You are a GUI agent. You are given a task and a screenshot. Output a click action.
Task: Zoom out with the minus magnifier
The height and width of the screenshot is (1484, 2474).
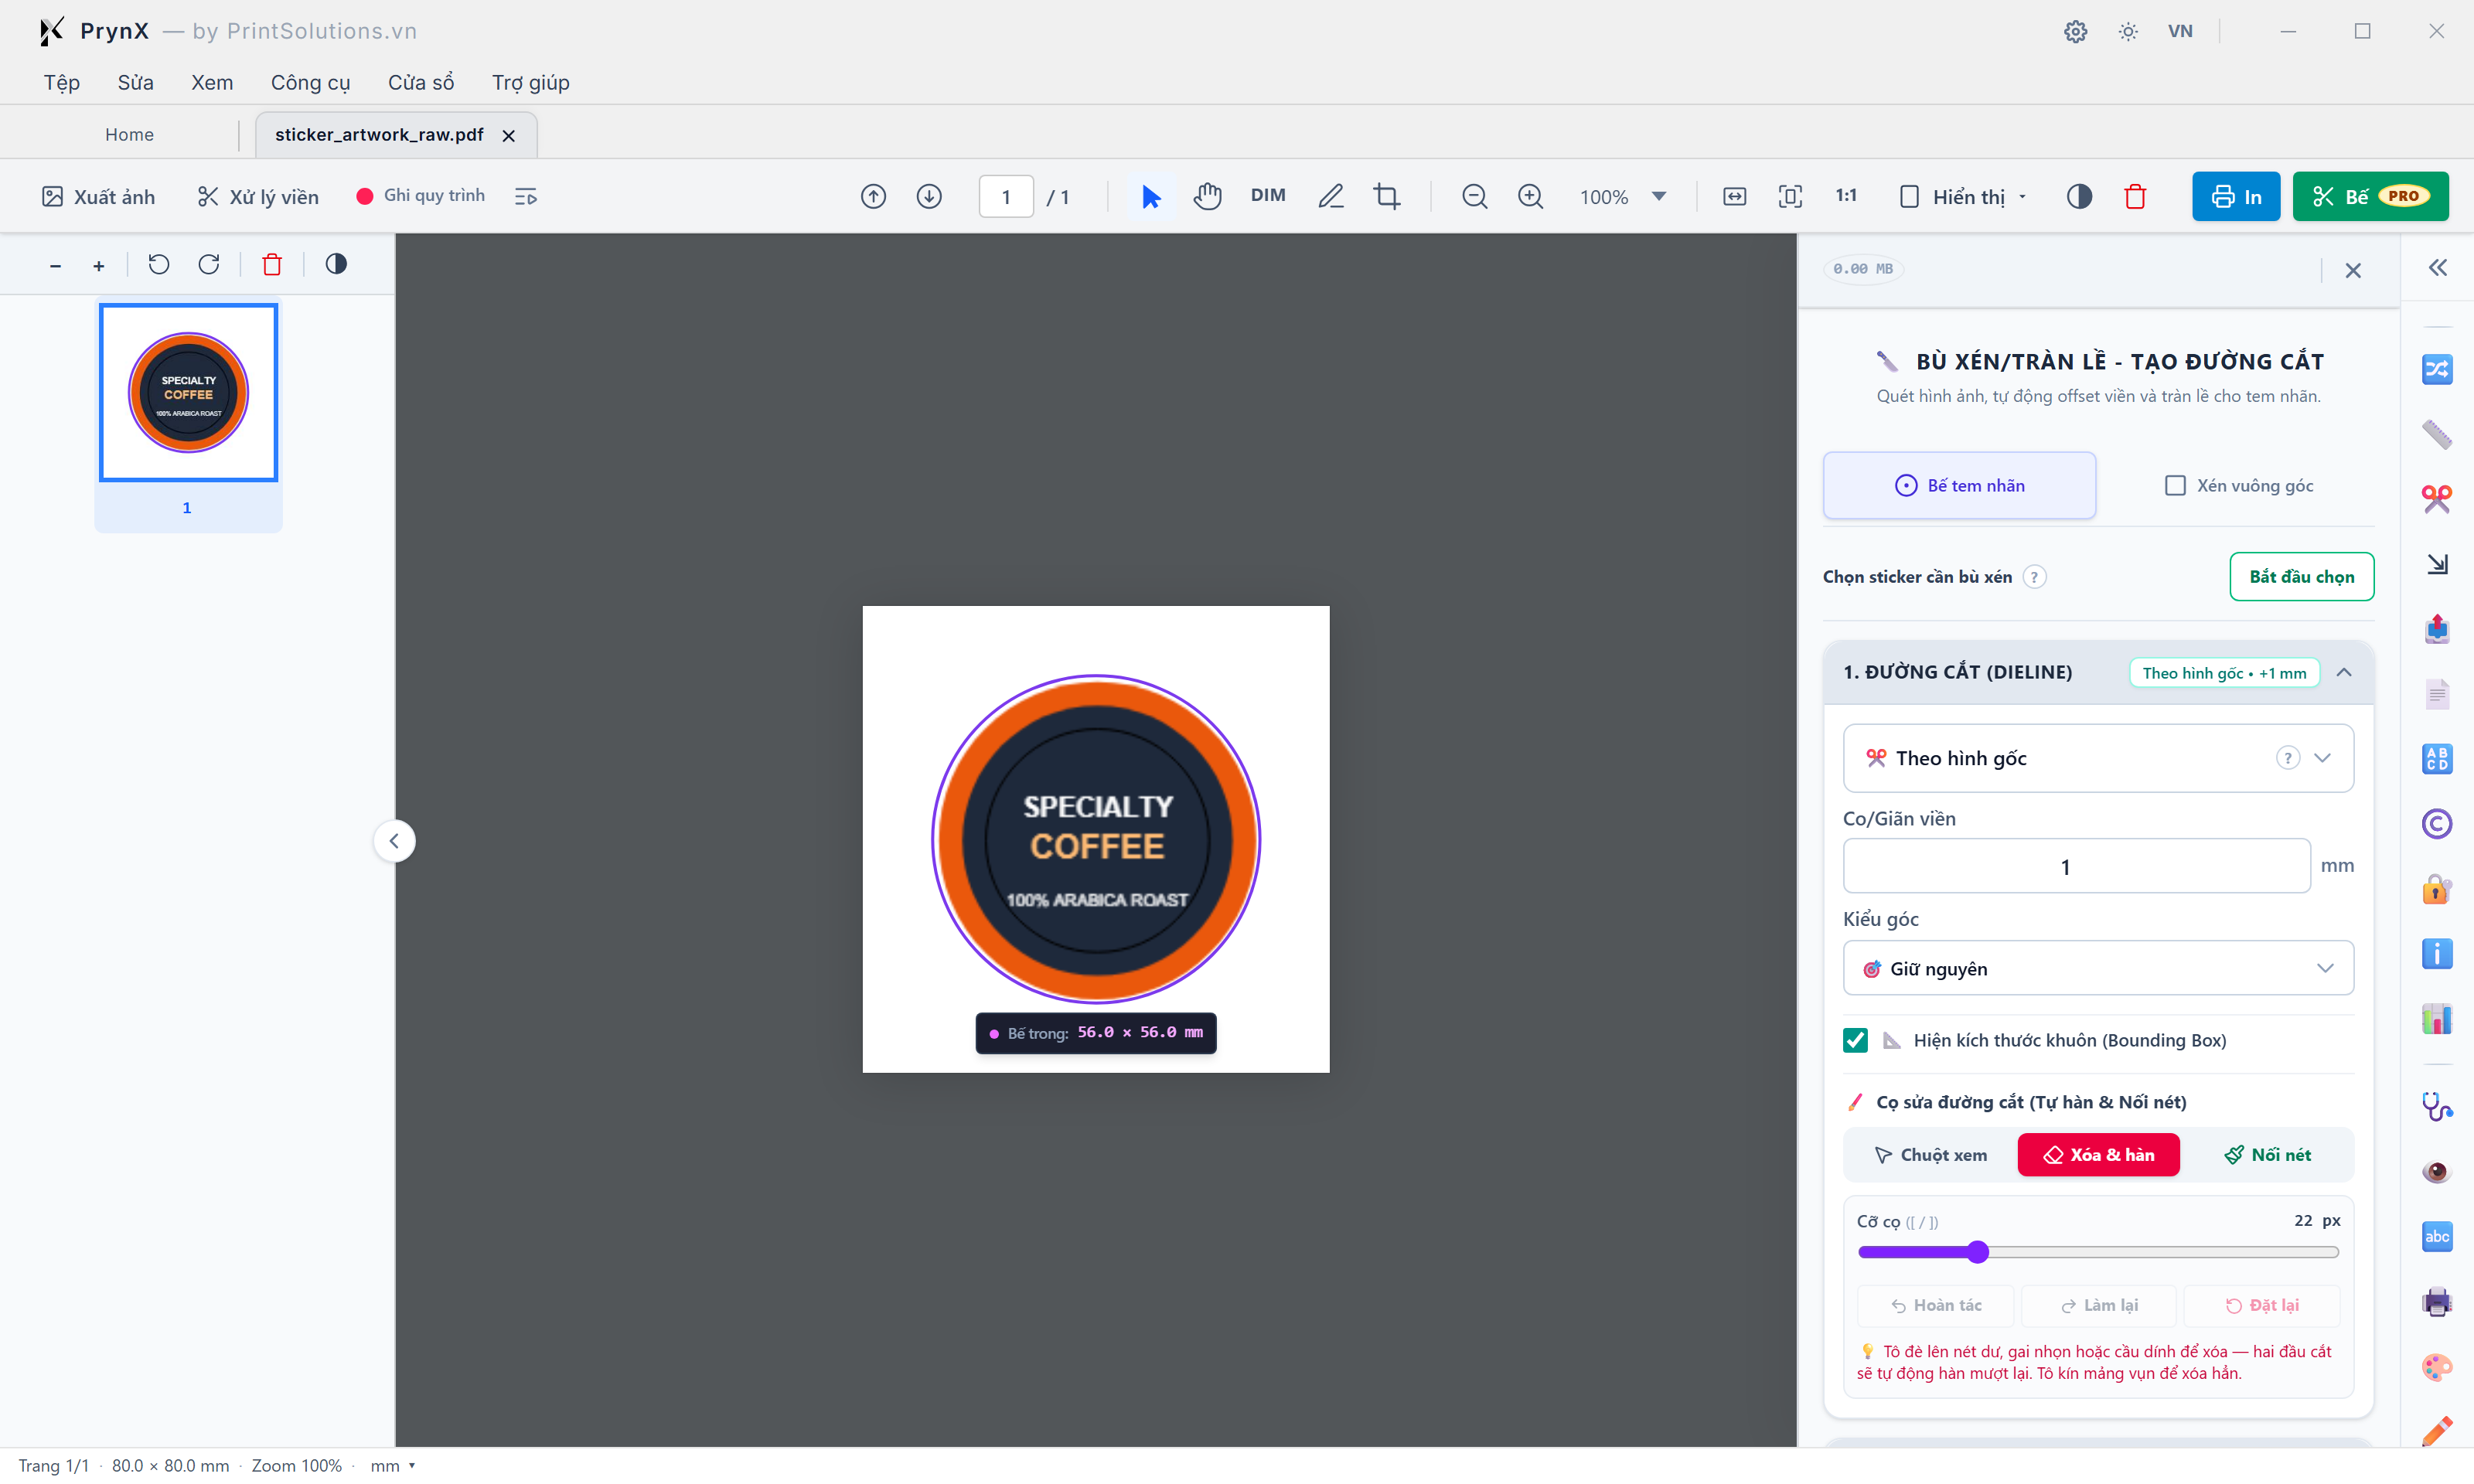pyautogui.click(x=1474, y=196)
